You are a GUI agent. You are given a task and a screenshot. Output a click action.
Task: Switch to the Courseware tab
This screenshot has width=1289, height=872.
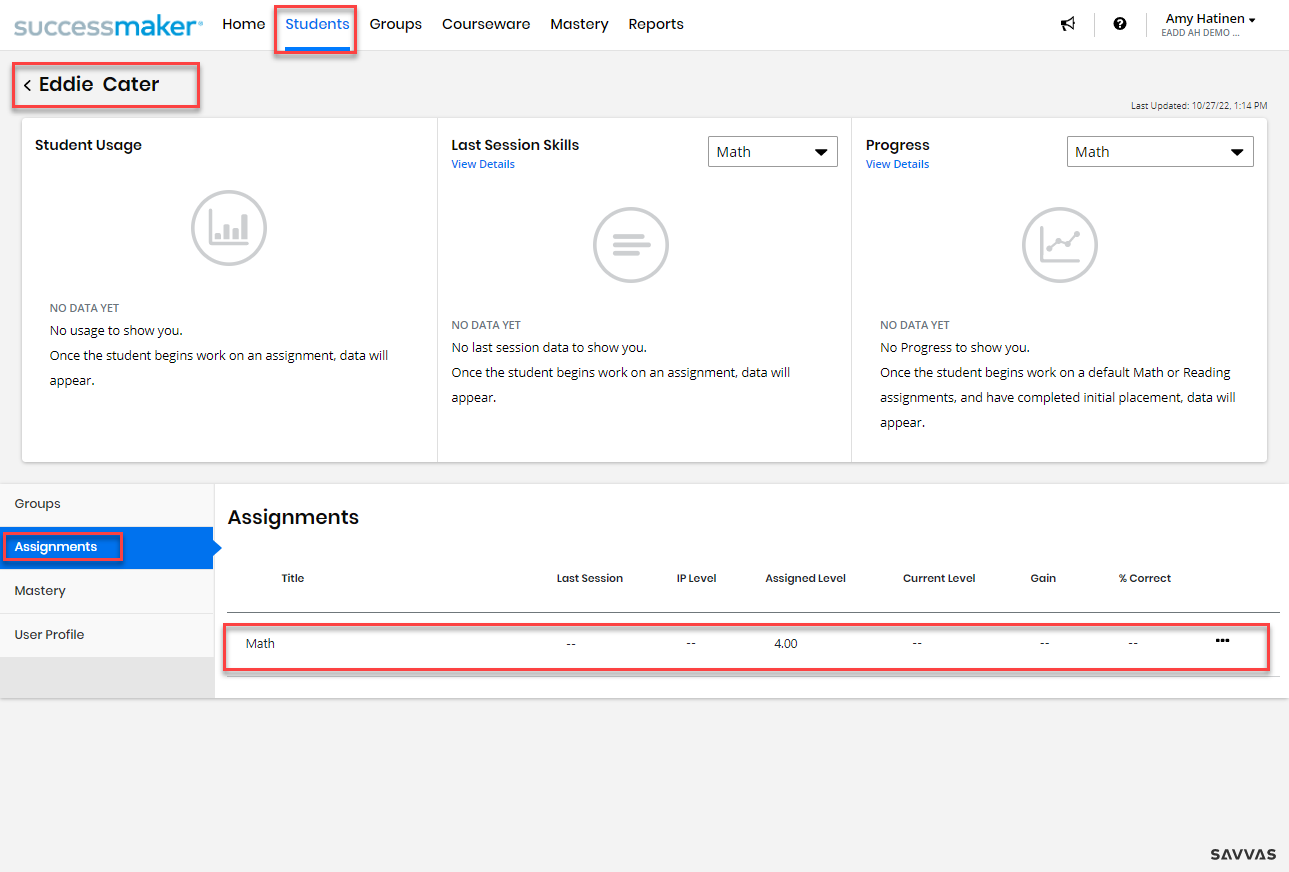pos(486,24)
